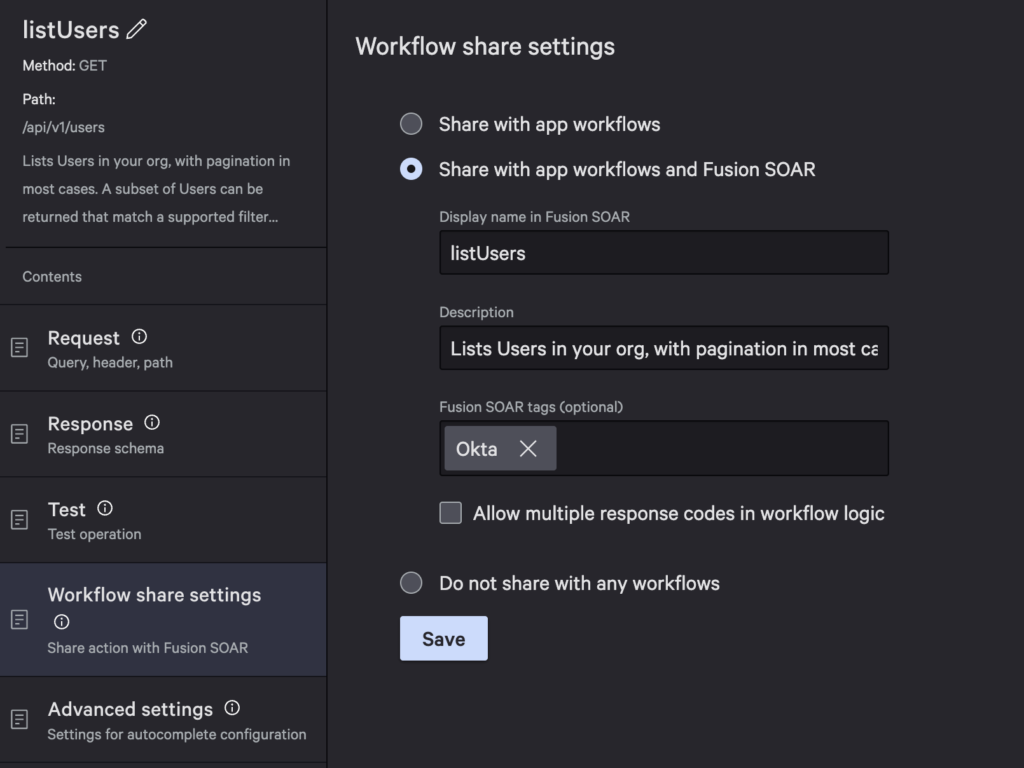Screen dimensions: 1024x768
Task: Enable Allow multiple response codes checkbox
Action: click(x=451, y=513)
